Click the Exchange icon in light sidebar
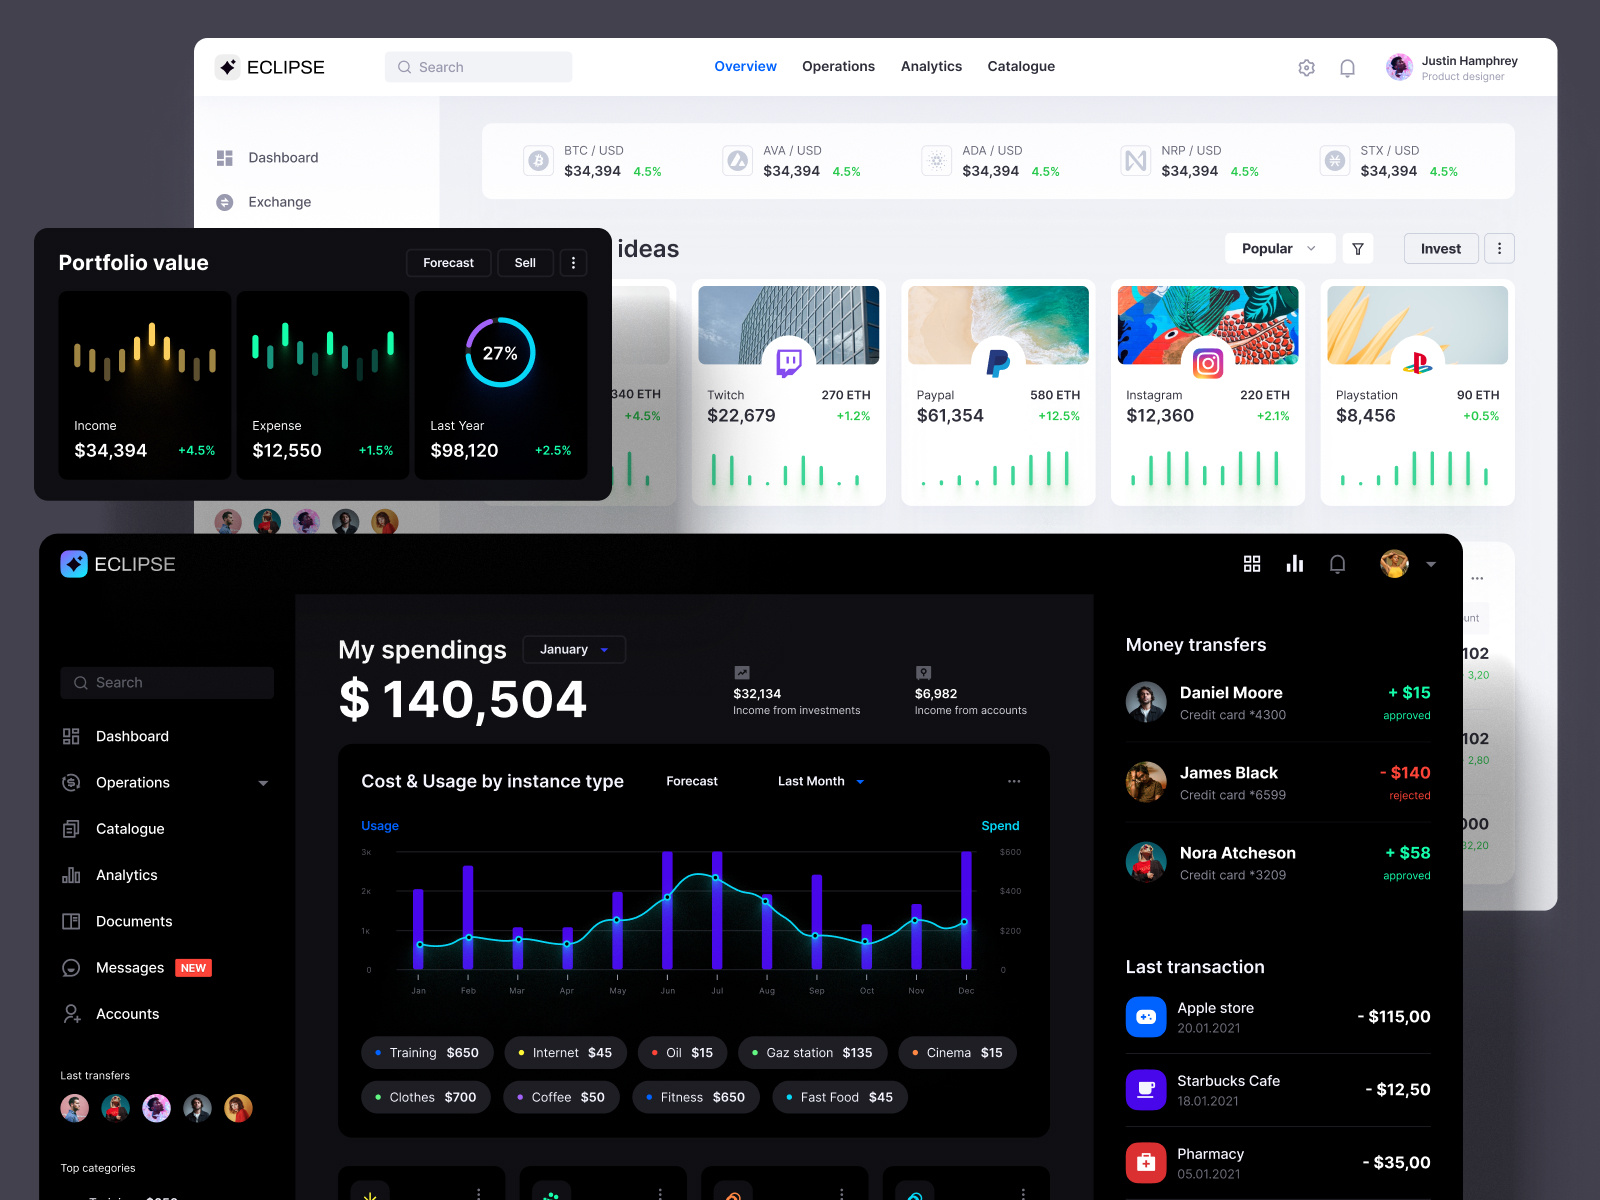Viewport: 1600px width, 1200px height. pyautogui.click(x=225, y=202)
